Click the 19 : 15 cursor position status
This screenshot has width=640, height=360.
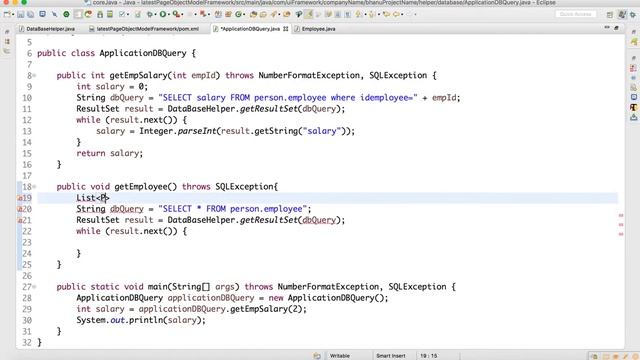click(429, 356)
